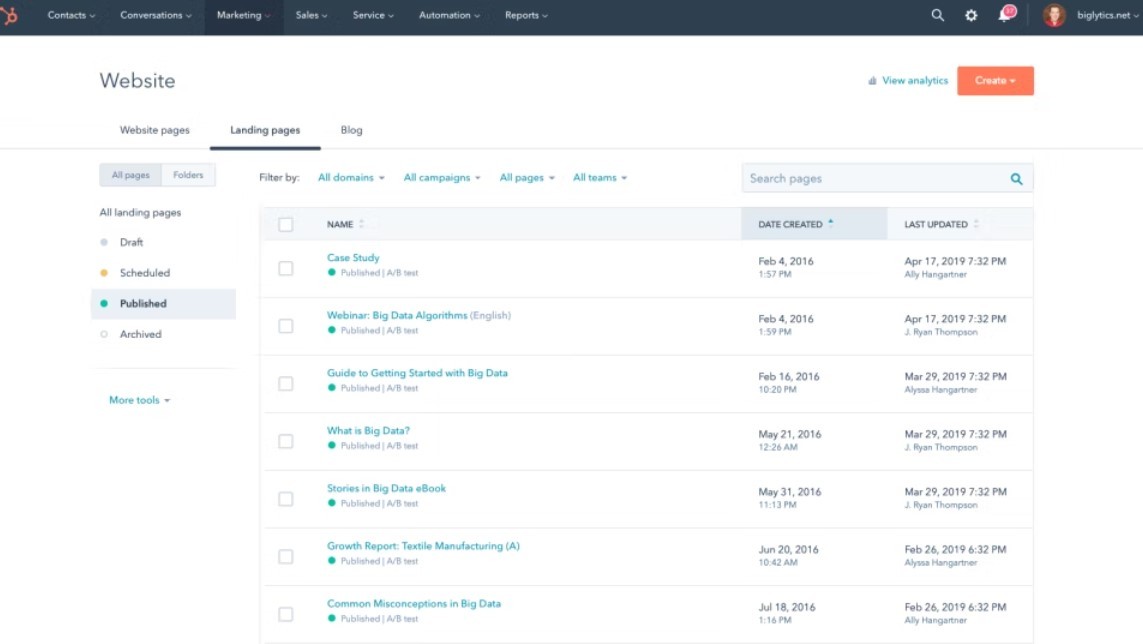
Task: Expand the All domains filter
Action: click(351, 178)
